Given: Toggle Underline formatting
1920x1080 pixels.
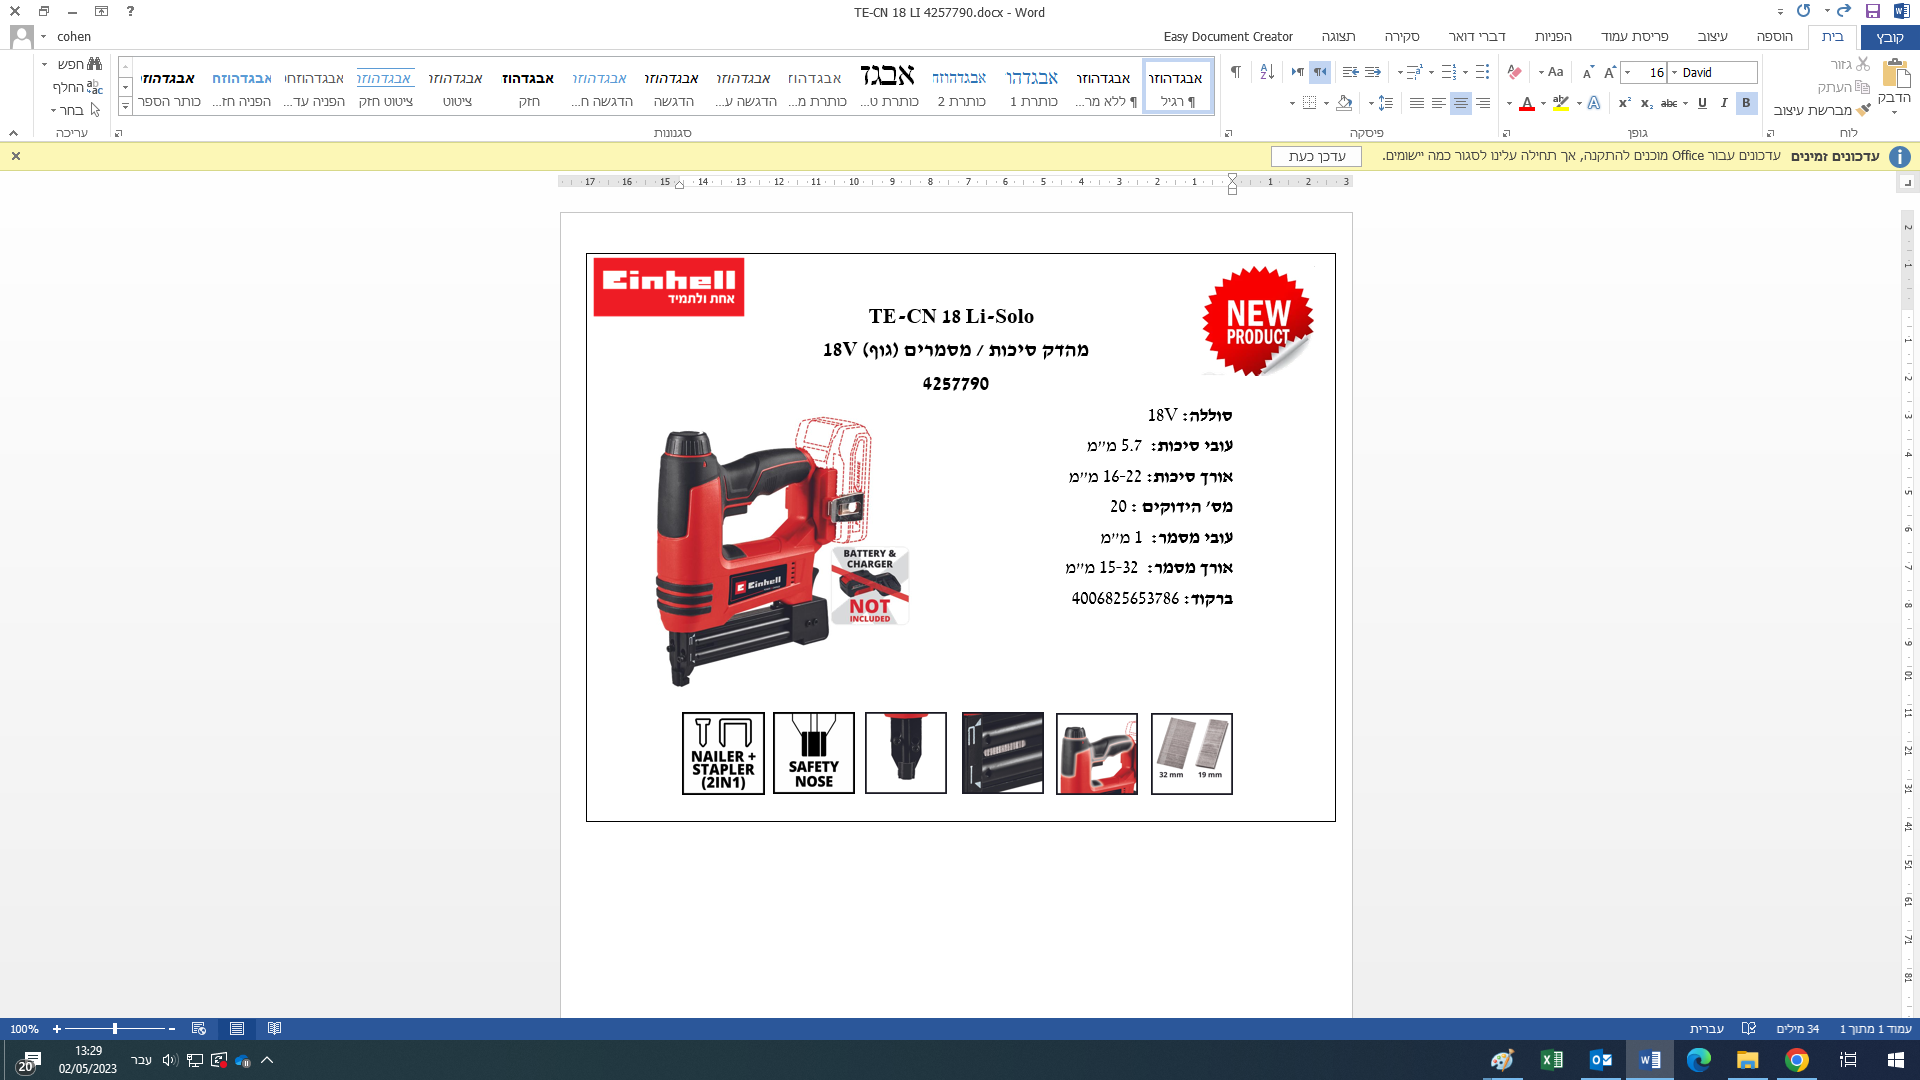Looking at the screenshot, I should [x=1702, y=103].
